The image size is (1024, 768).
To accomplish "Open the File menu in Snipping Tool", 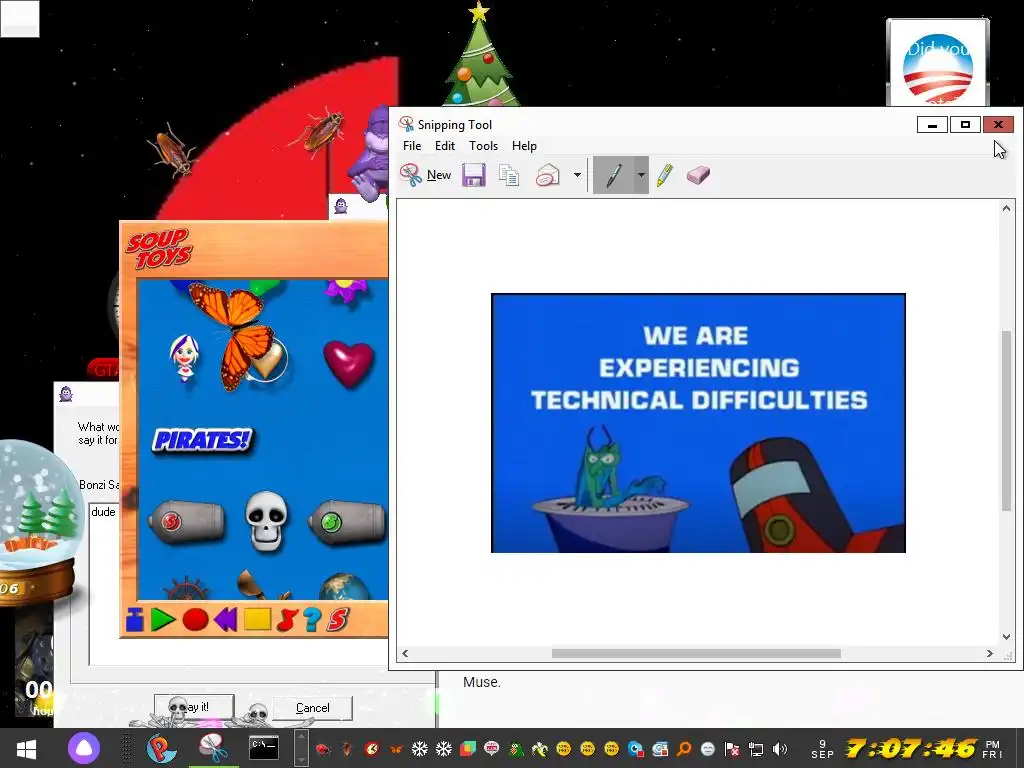I will [412, 146].
